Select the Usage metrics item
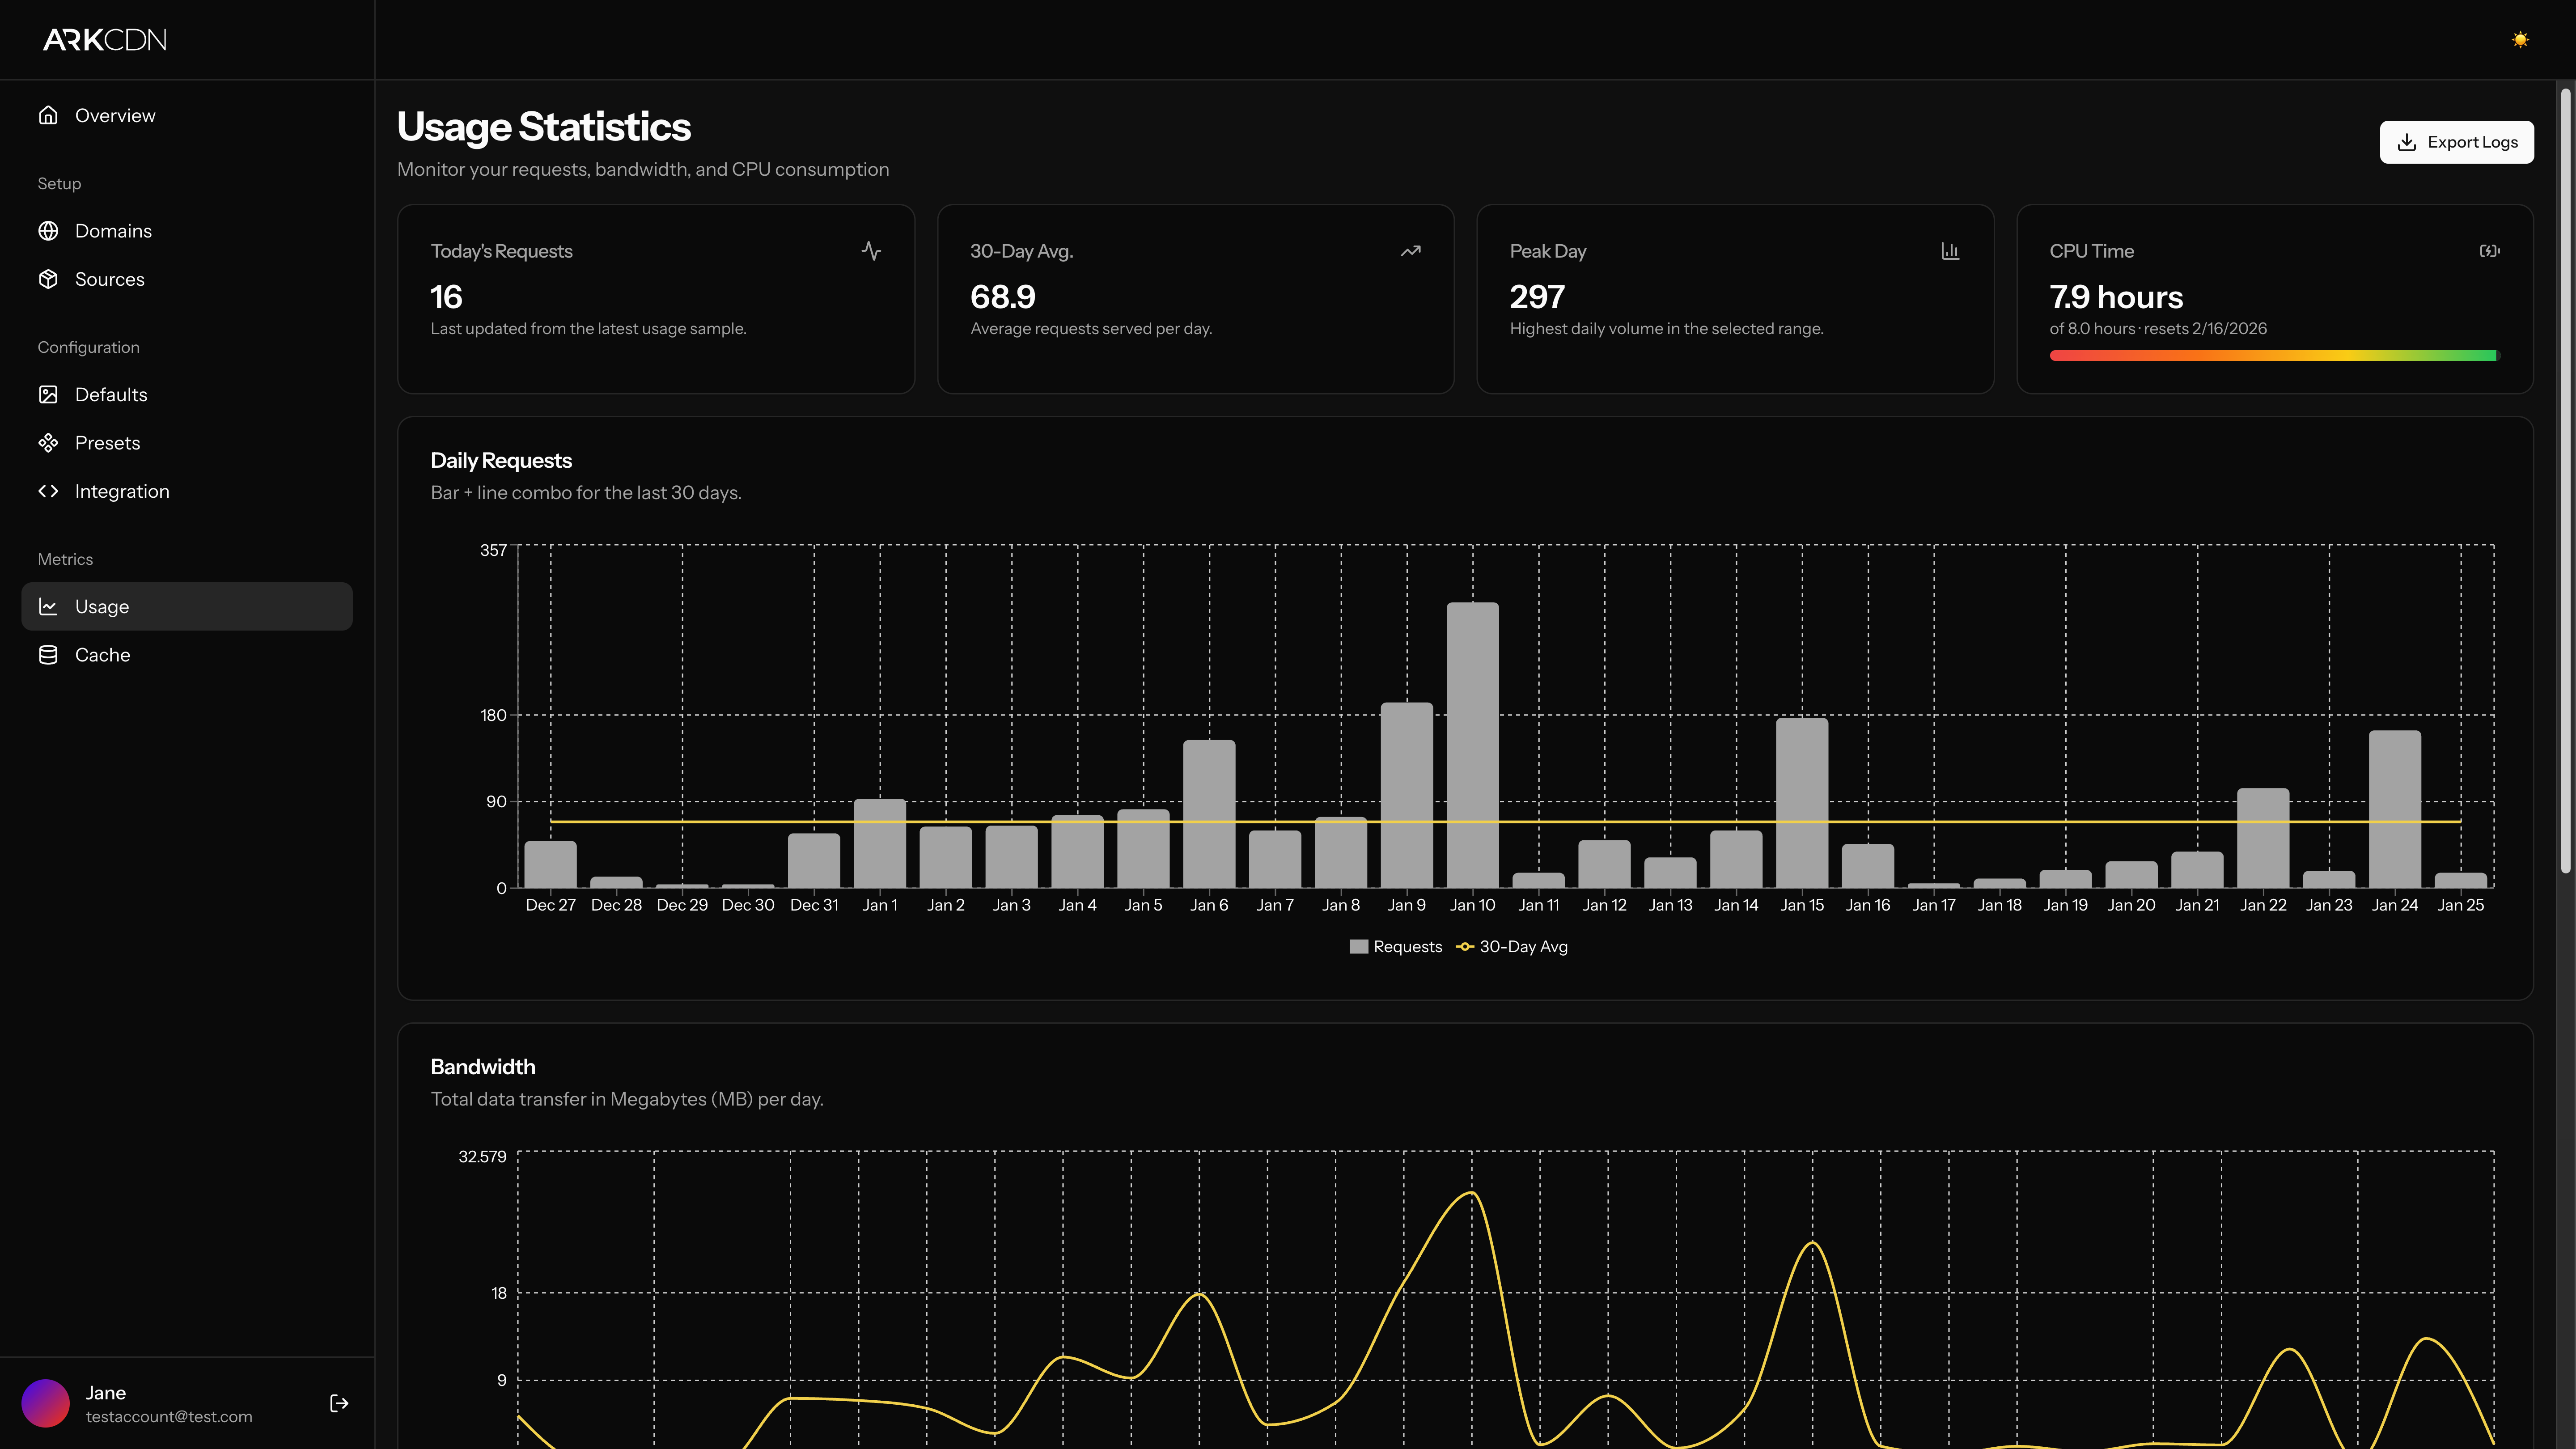The height and width of the screenshot is (1449, 2576). pyautogui.click(x=187, y=607)
